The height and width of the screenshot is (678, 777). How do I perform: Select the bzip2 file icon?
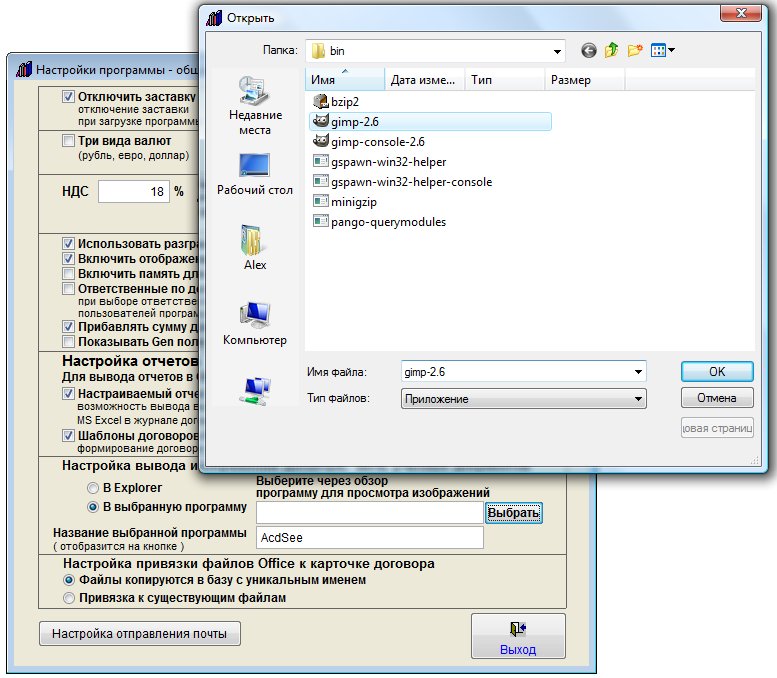(x=321, y=102)
